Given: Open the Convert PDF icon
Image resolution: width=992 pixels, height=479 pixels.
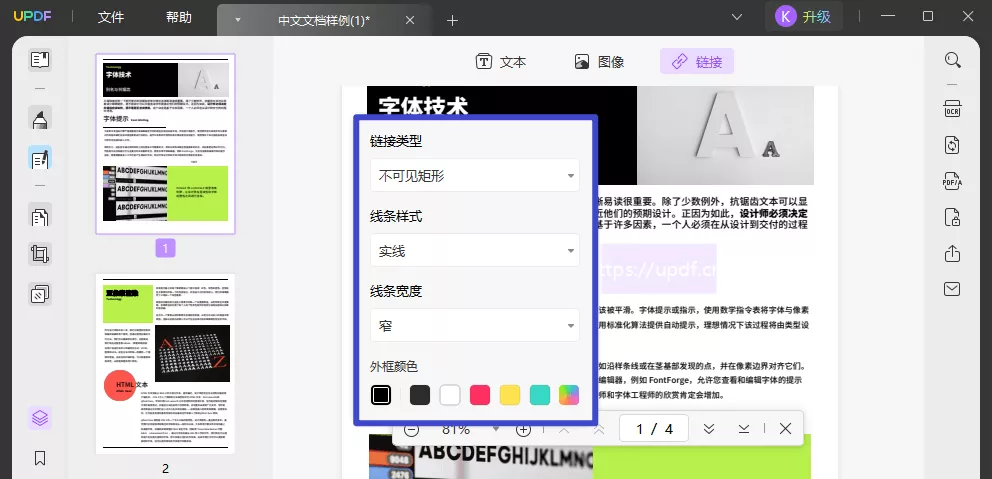Looking at the screenshot, I should point(952,145).
